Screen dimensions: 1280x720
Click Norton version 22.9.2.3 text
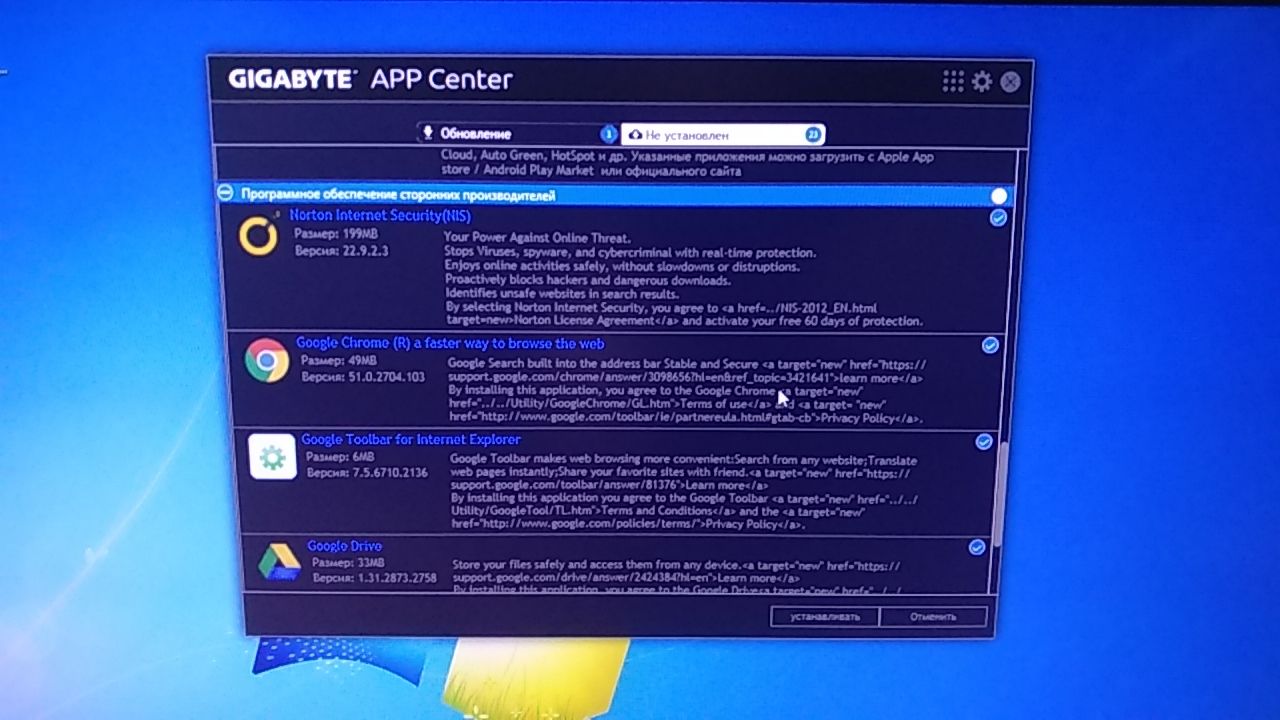(341, 250)
